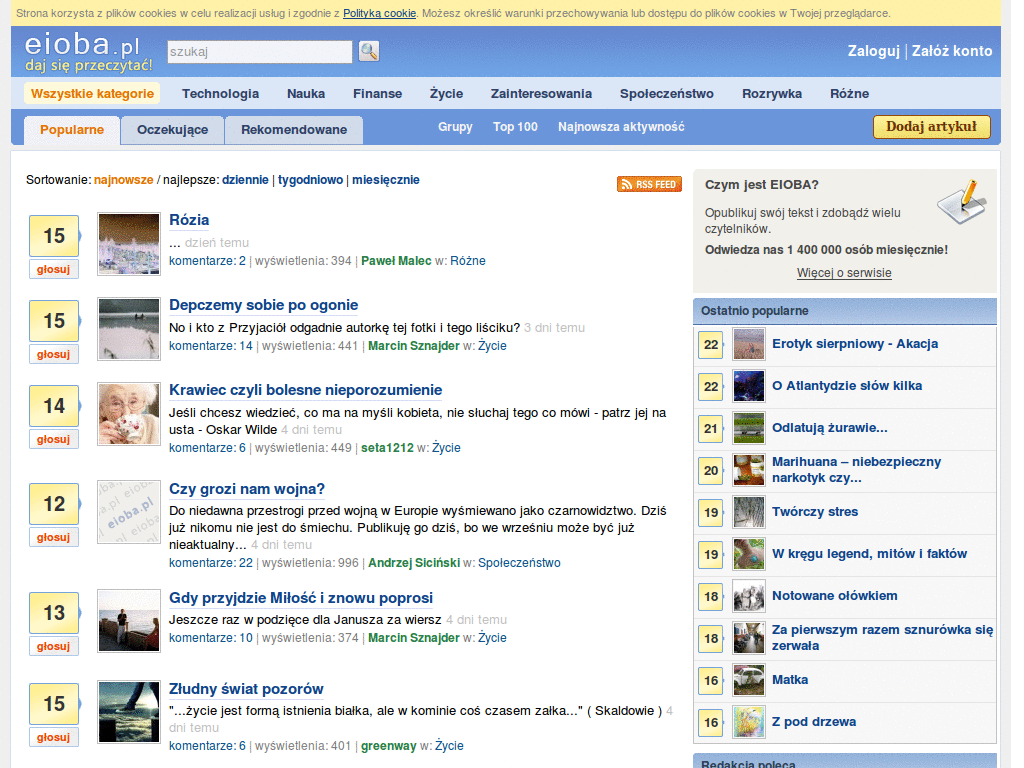Vote głosuj for Gdy przyjdzie Miłość
1024x768 pixels.
[54, 646]
